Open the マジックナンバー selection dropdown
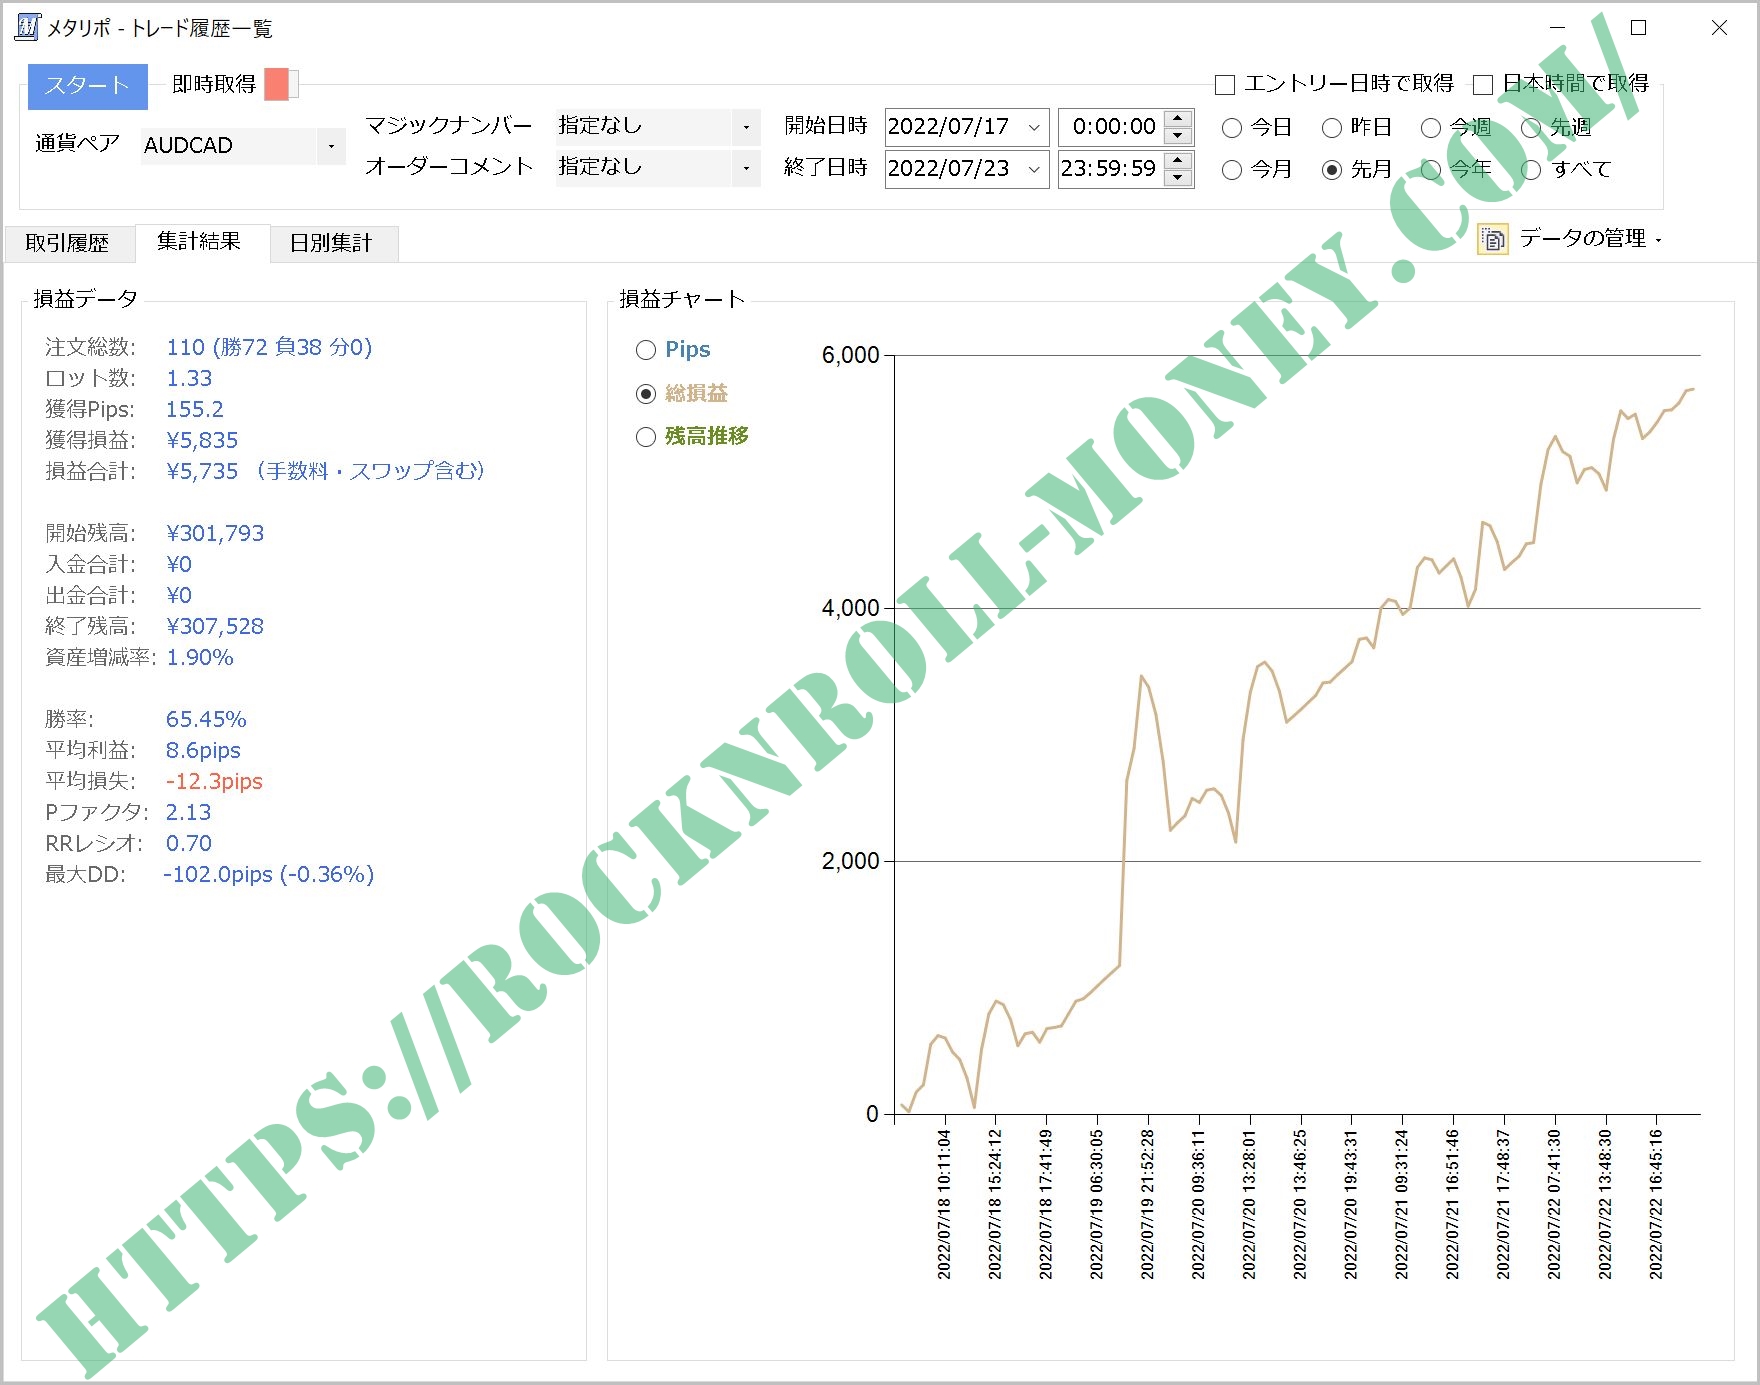Viewport: 1760px width, 1385px height. [x=745, y=126]
